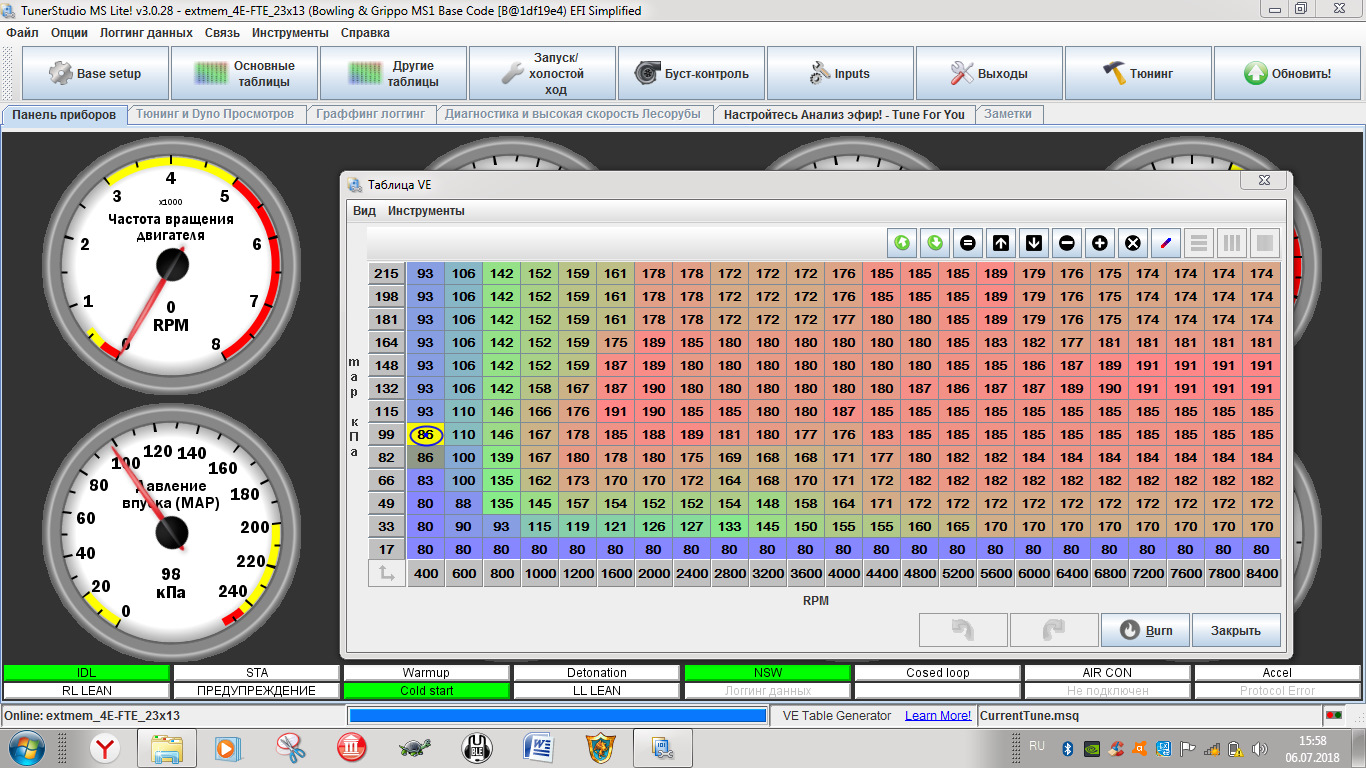Click the green up-arrow icon in VE table toolbar
The height and width of the screenshot is (768, 1366).
(902, 242)
